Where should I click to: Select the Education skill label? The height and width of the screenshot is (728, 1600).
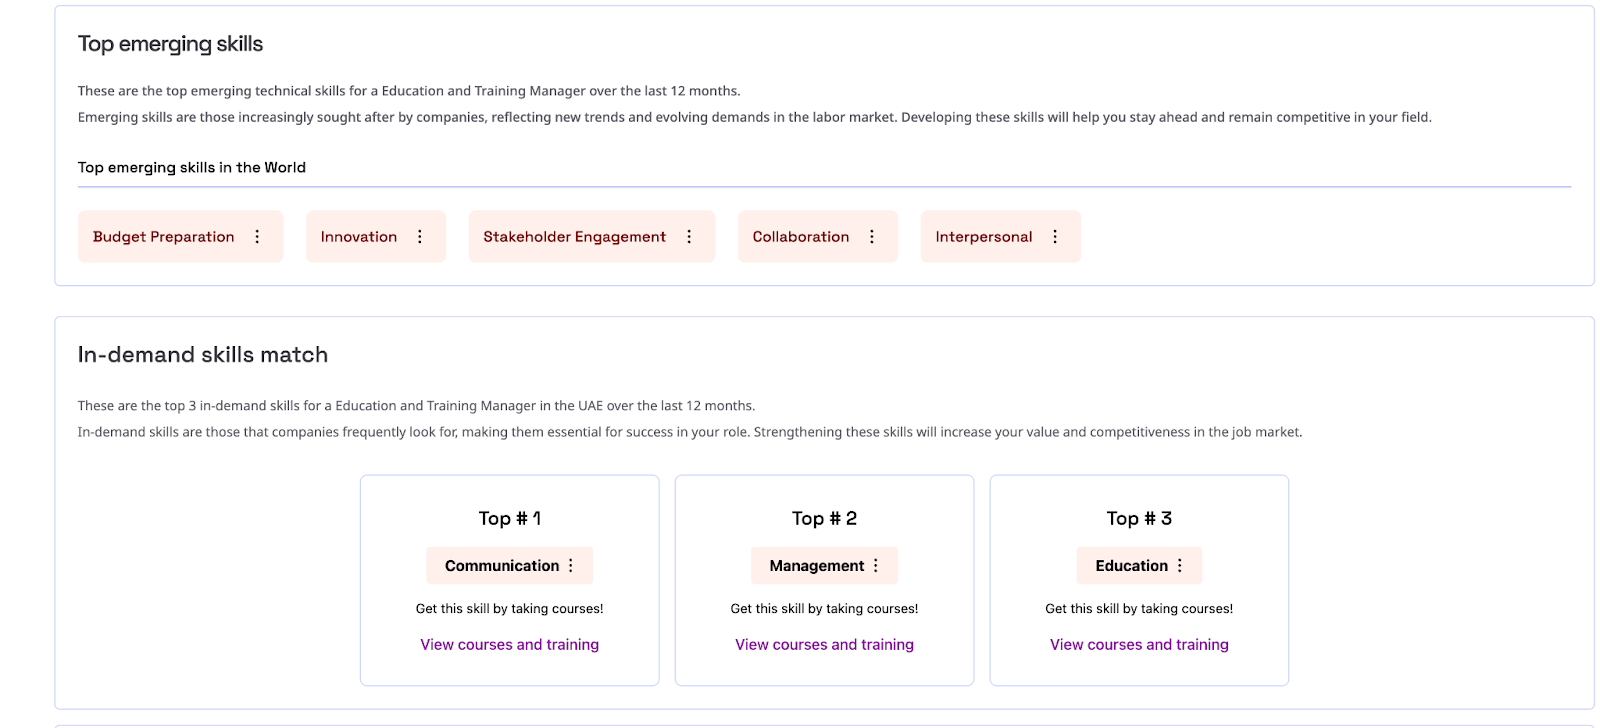1131,566
